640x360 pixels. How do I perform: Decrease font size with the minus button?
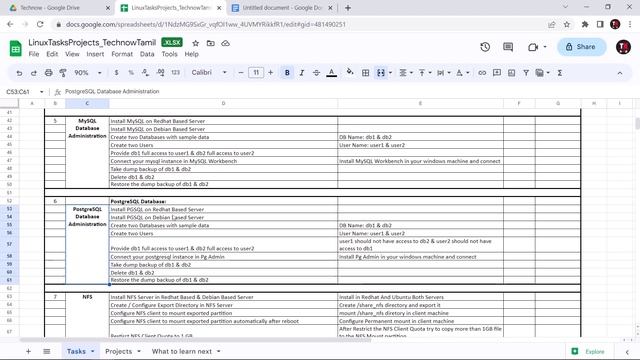point(241,73)
